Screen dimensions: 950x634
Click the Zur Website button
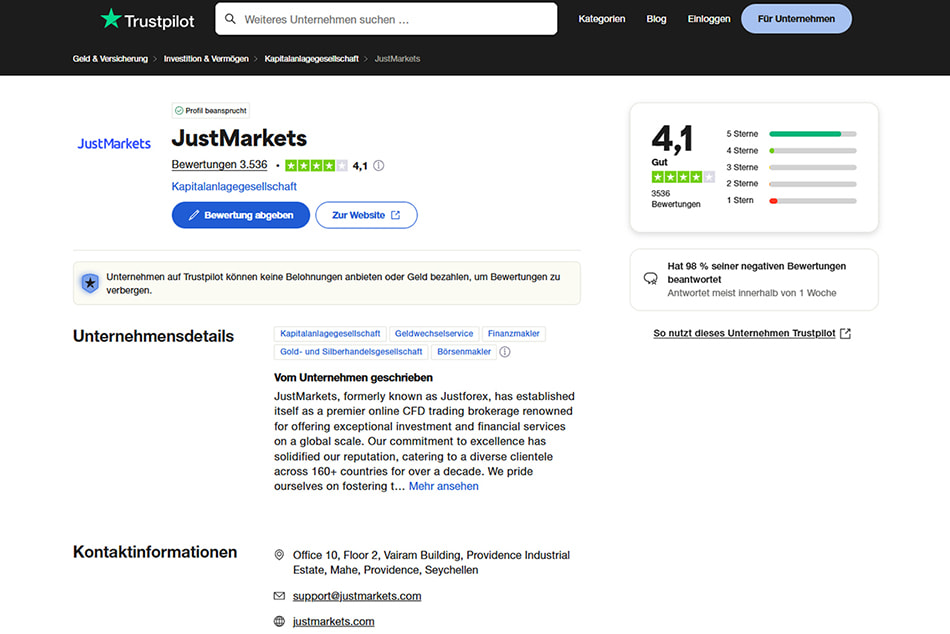point(366,215)
